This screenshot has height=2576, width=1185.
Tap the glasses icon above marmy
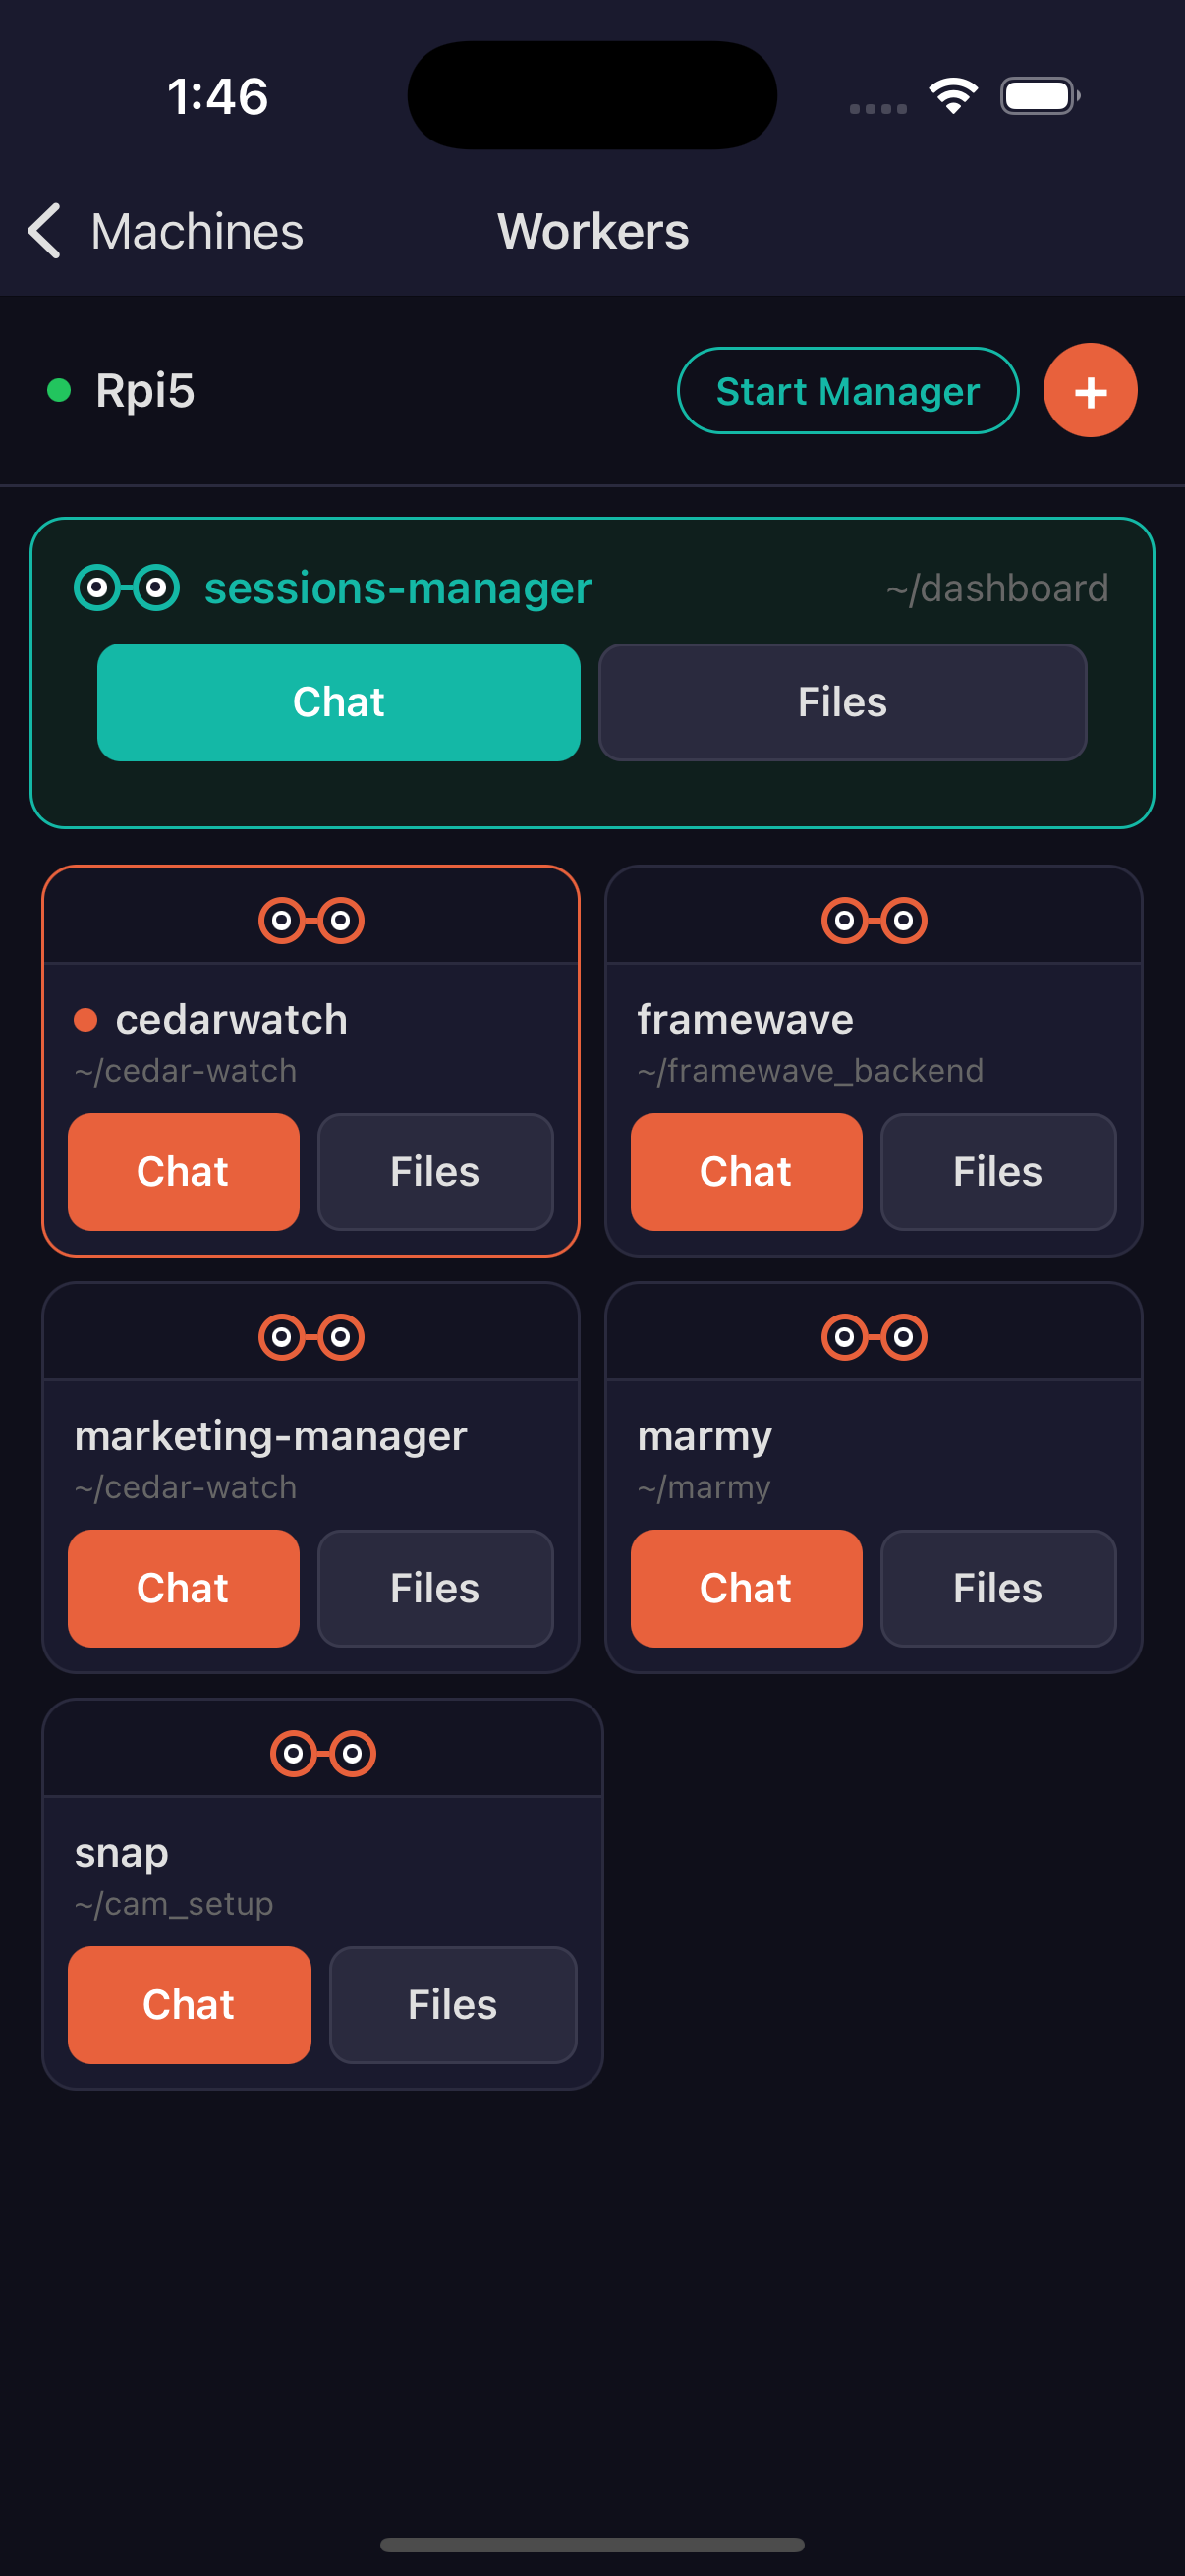pyautogui.click(x=874, y=1337)
